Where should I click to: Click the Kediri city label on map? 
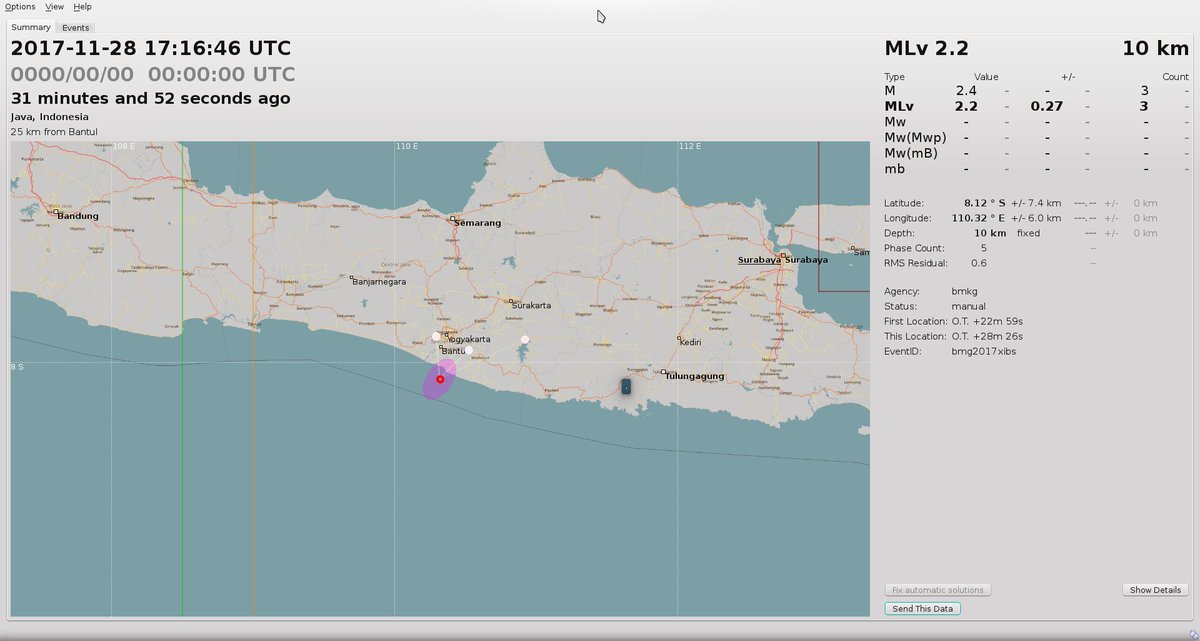coord(689,341)
